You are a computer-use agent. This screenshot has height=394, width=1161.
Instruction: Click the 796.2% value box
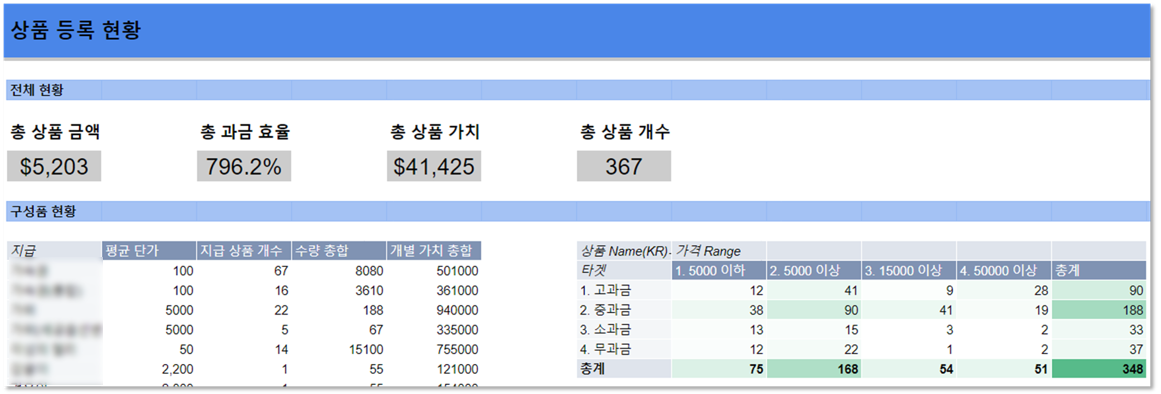[244, 167]
